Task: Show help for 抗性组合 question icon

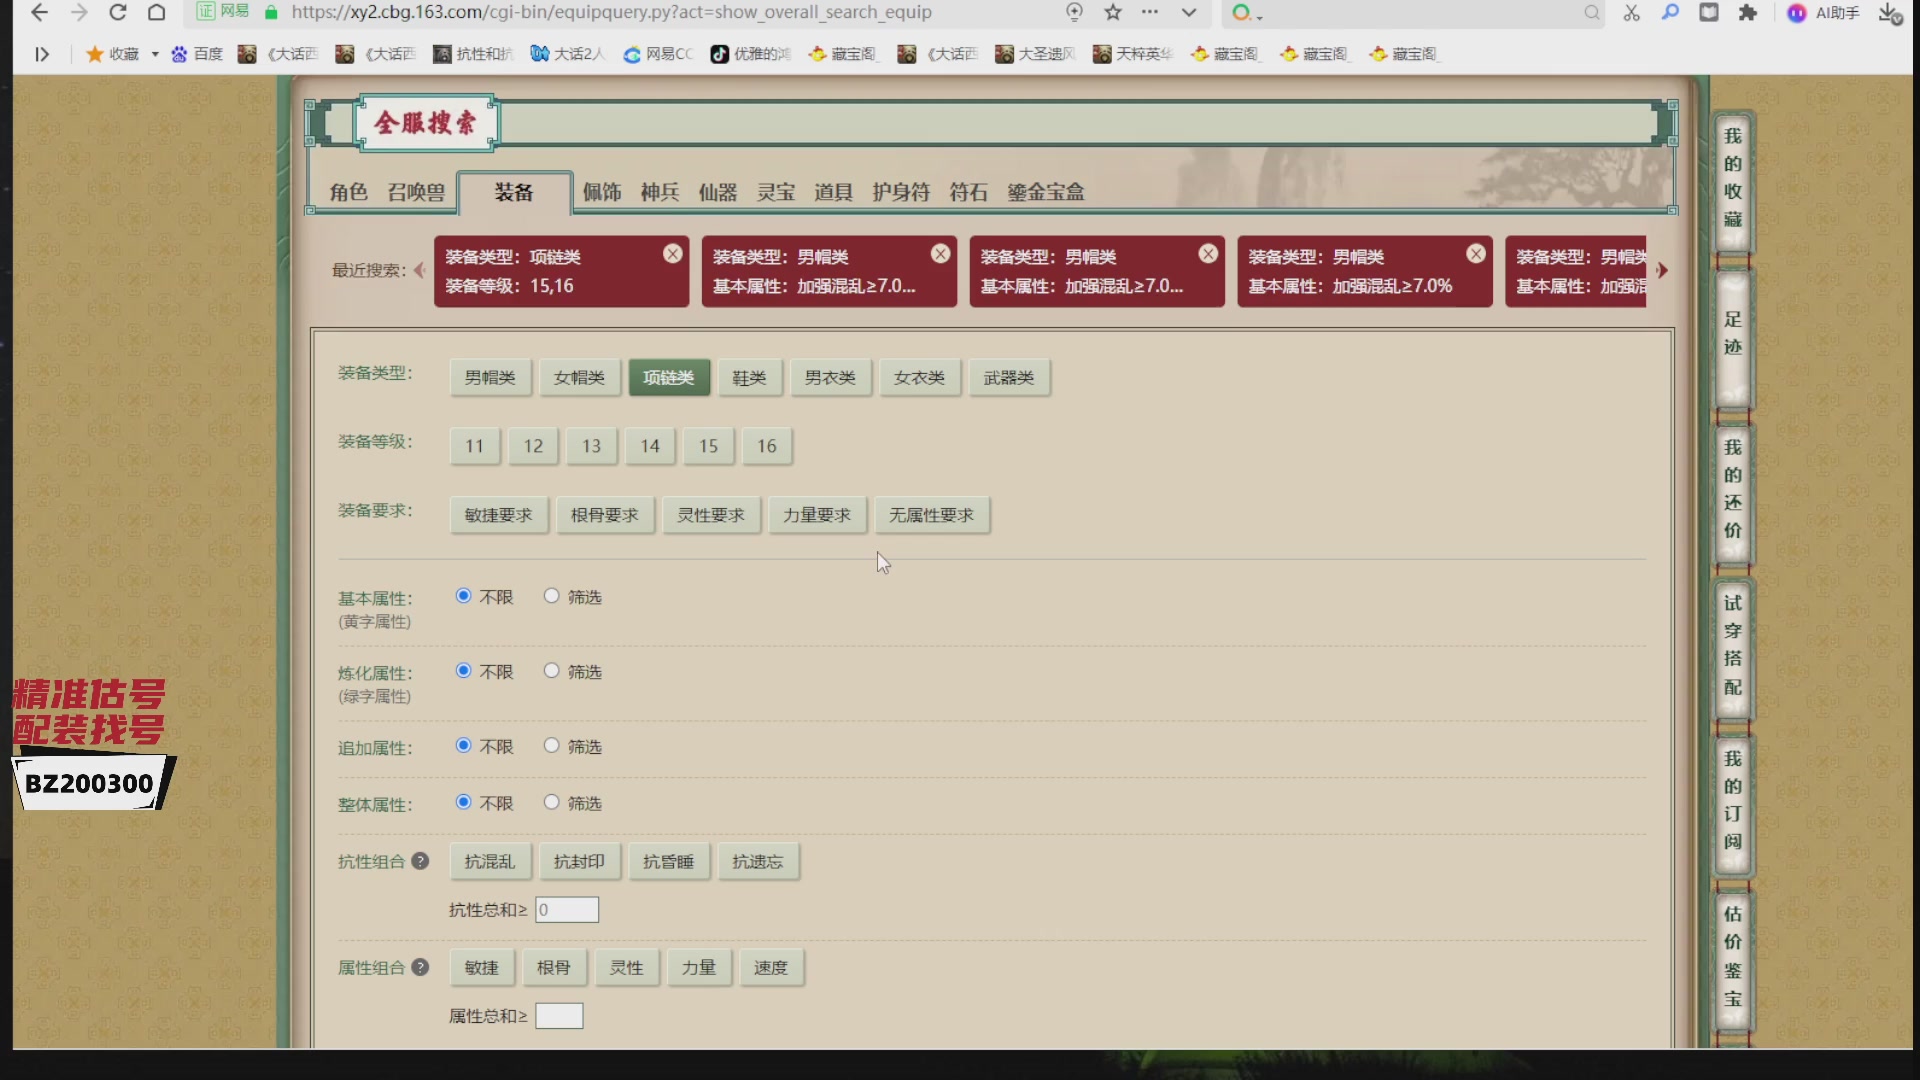Action: pyautogui.click(x=420, y=861)
